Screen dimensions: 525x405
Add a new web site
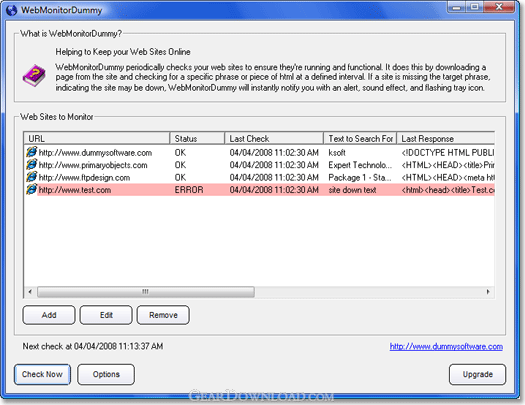coord(49,315)
